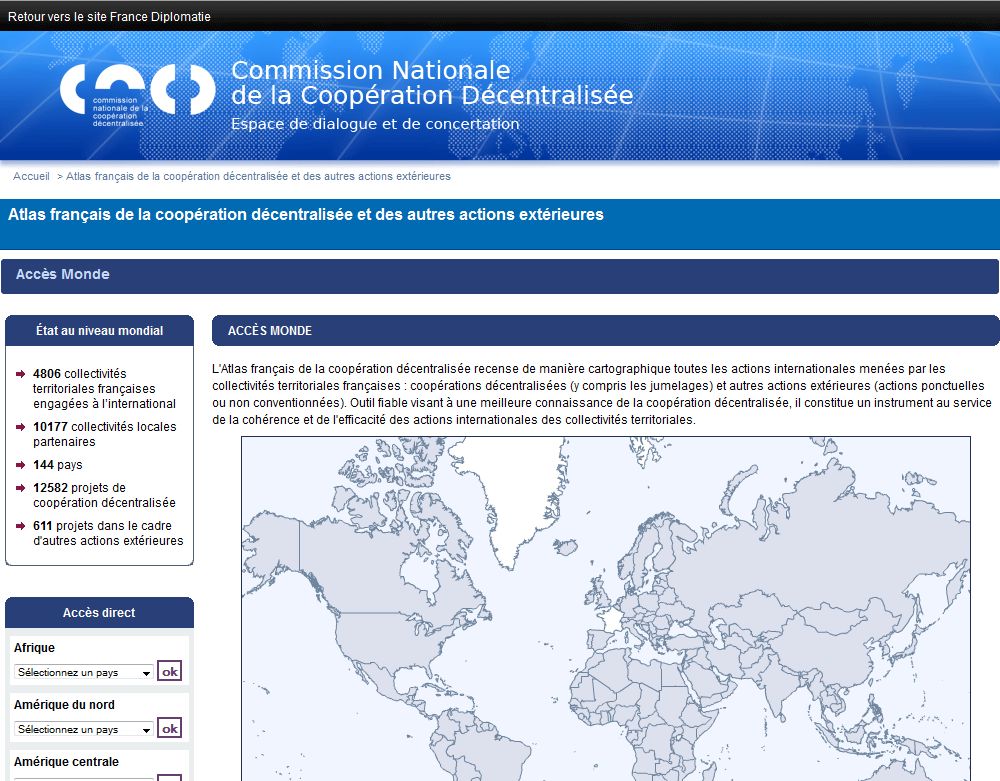Select the Accès Monde section bar

[x=500, y=275]
